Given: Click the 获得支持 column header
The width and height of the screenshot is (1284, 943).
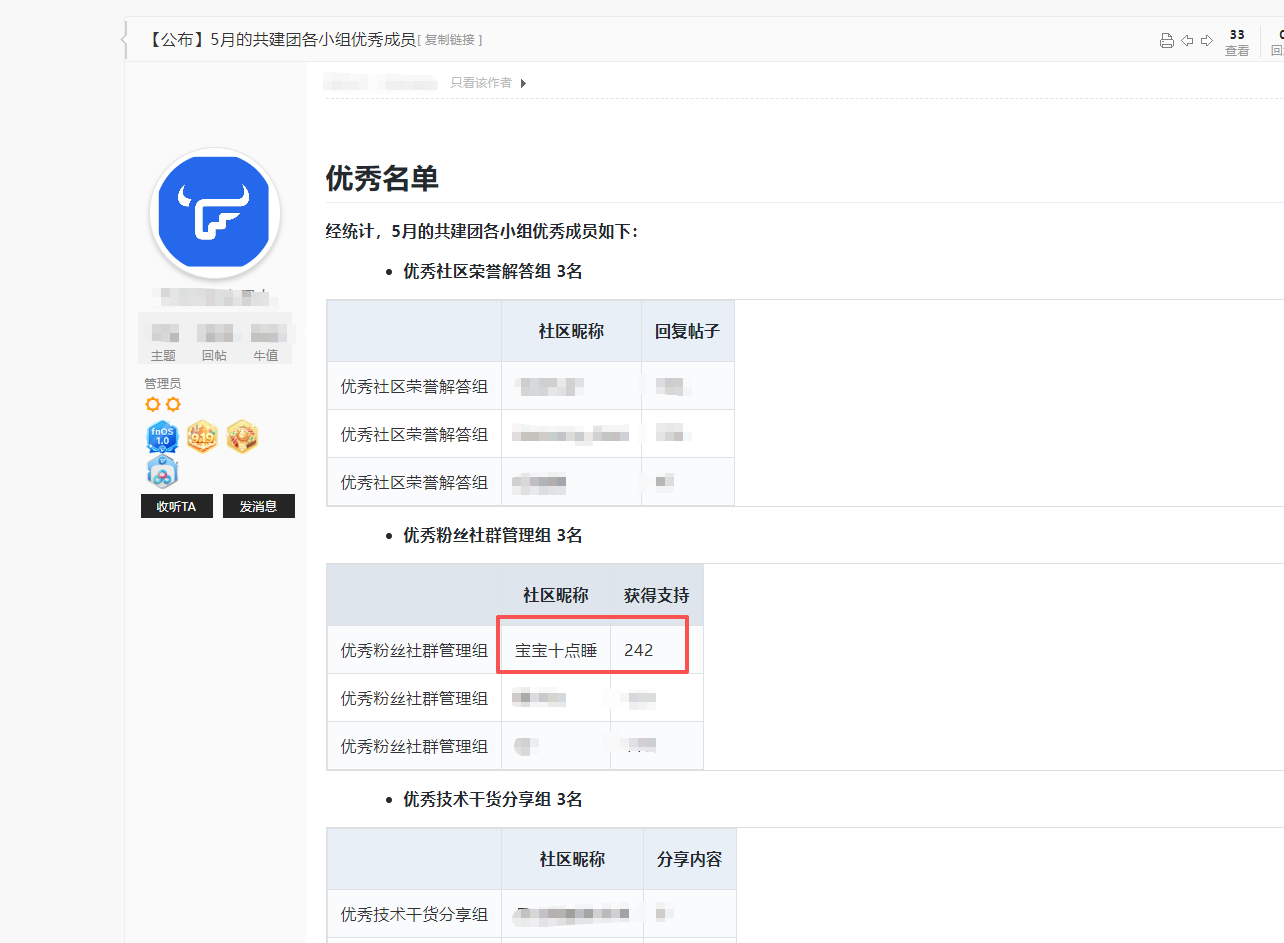Looking at the screenshot, I should point(657,595).
